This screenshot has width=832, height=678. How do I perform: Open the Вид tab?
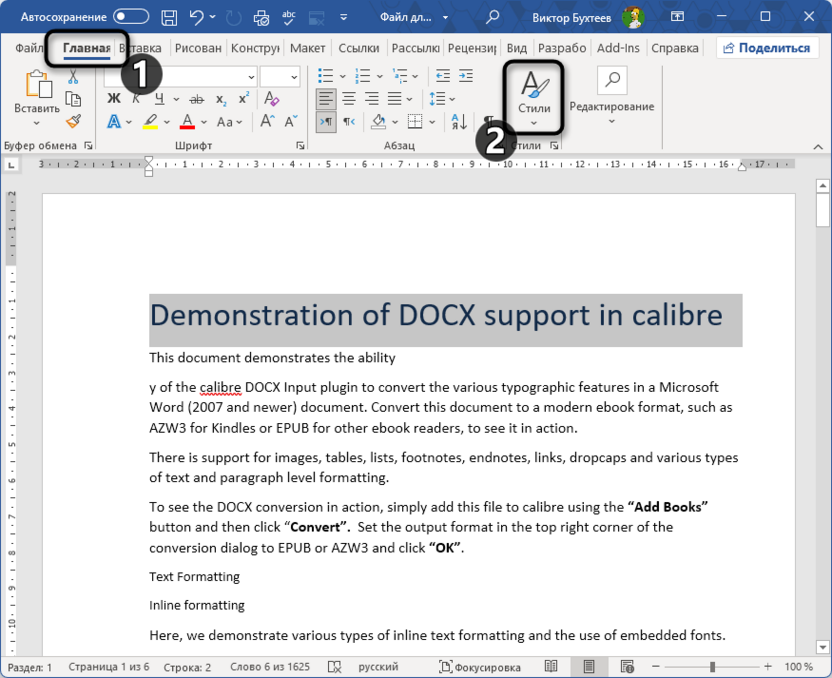516,48
